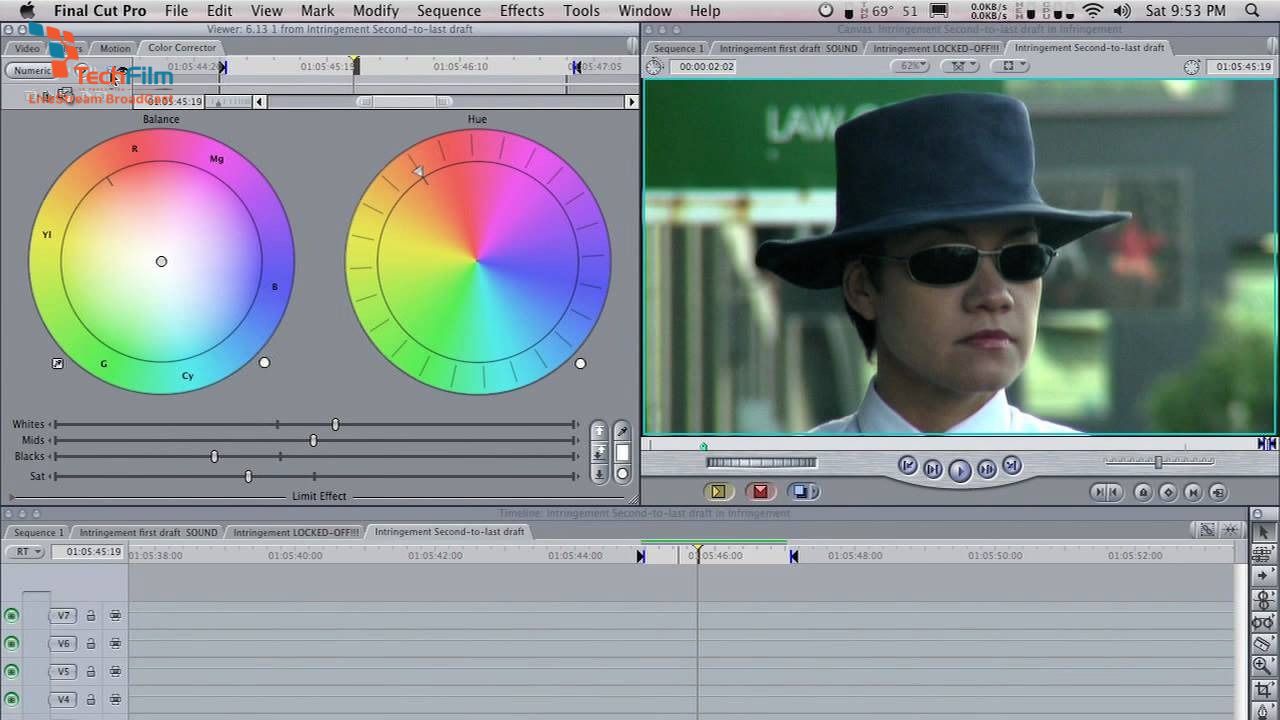
Task: Click Auto White Level button
Action: pos(599,431)
